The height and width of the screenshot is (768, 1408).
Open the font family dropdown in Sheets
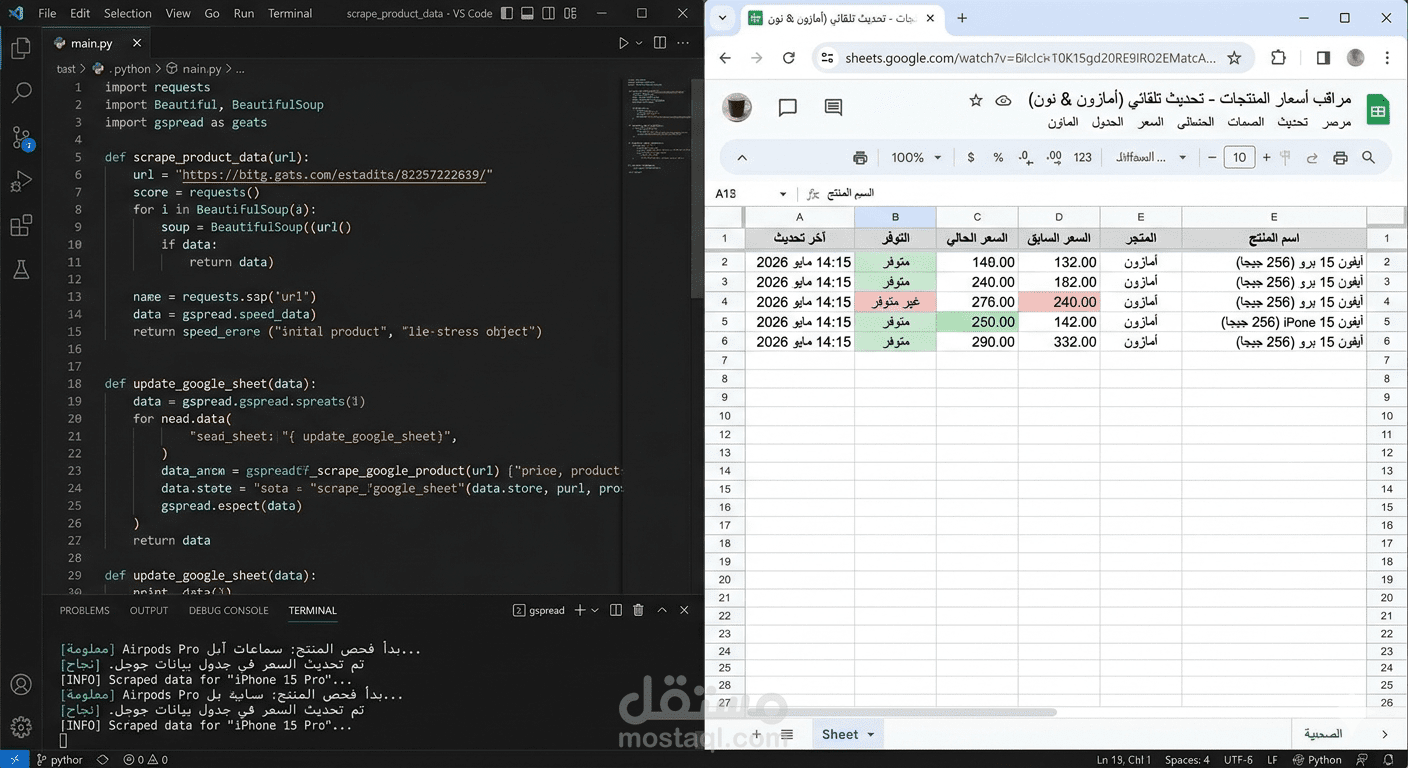pos(1151,158)
